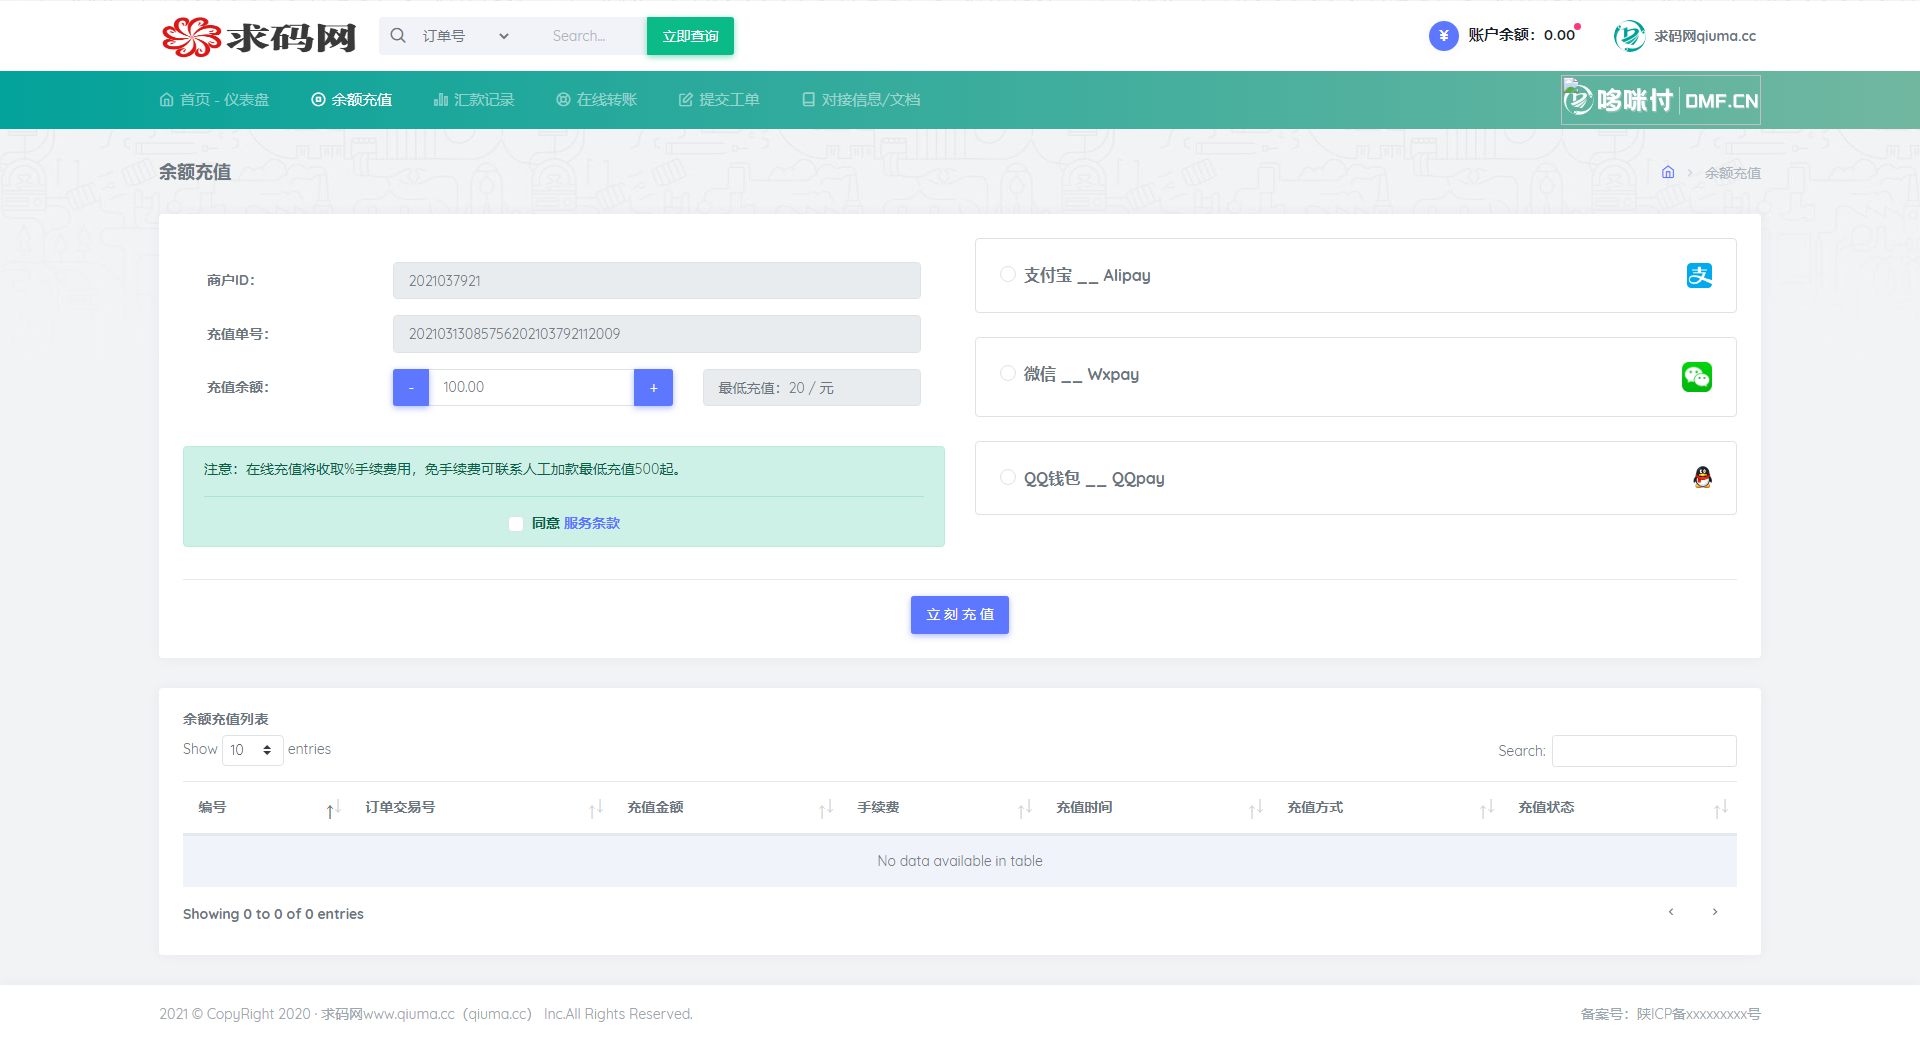Open 对接信息/文档 menu item
The width and height of the screenshot is (1920, 1045).
861,100
